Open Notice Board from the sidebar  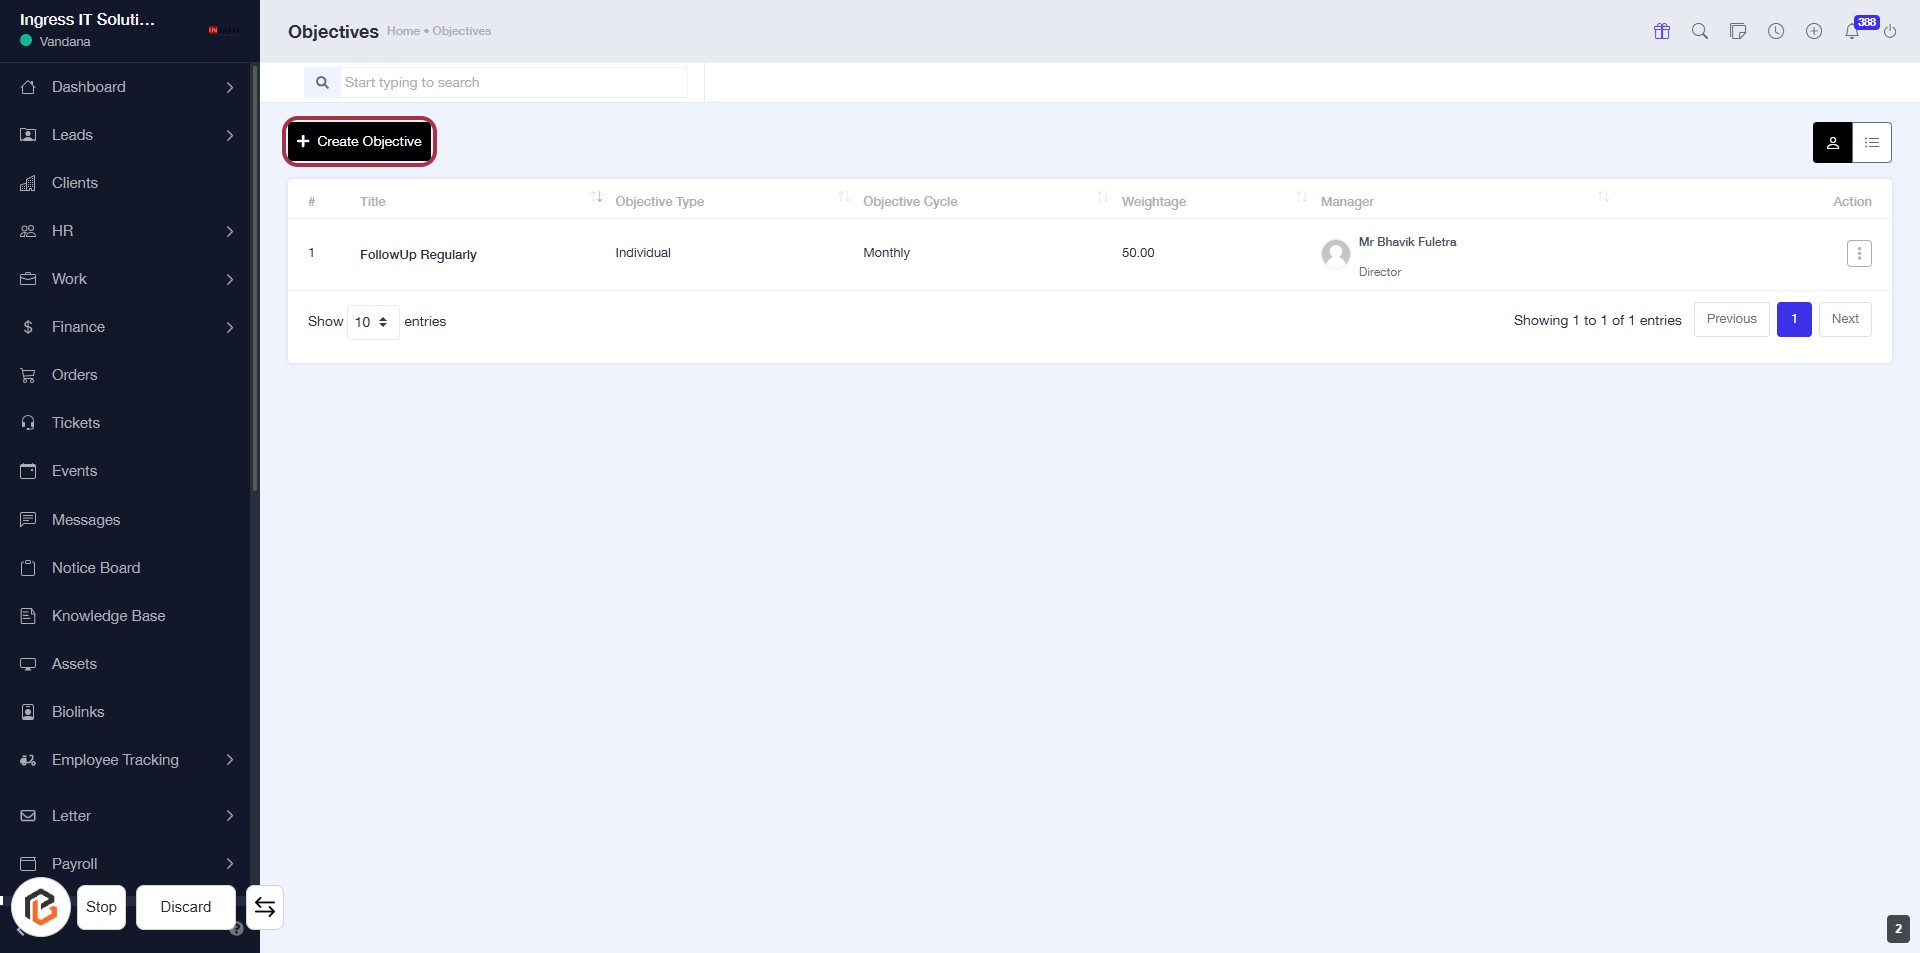(x=96, y=568)
